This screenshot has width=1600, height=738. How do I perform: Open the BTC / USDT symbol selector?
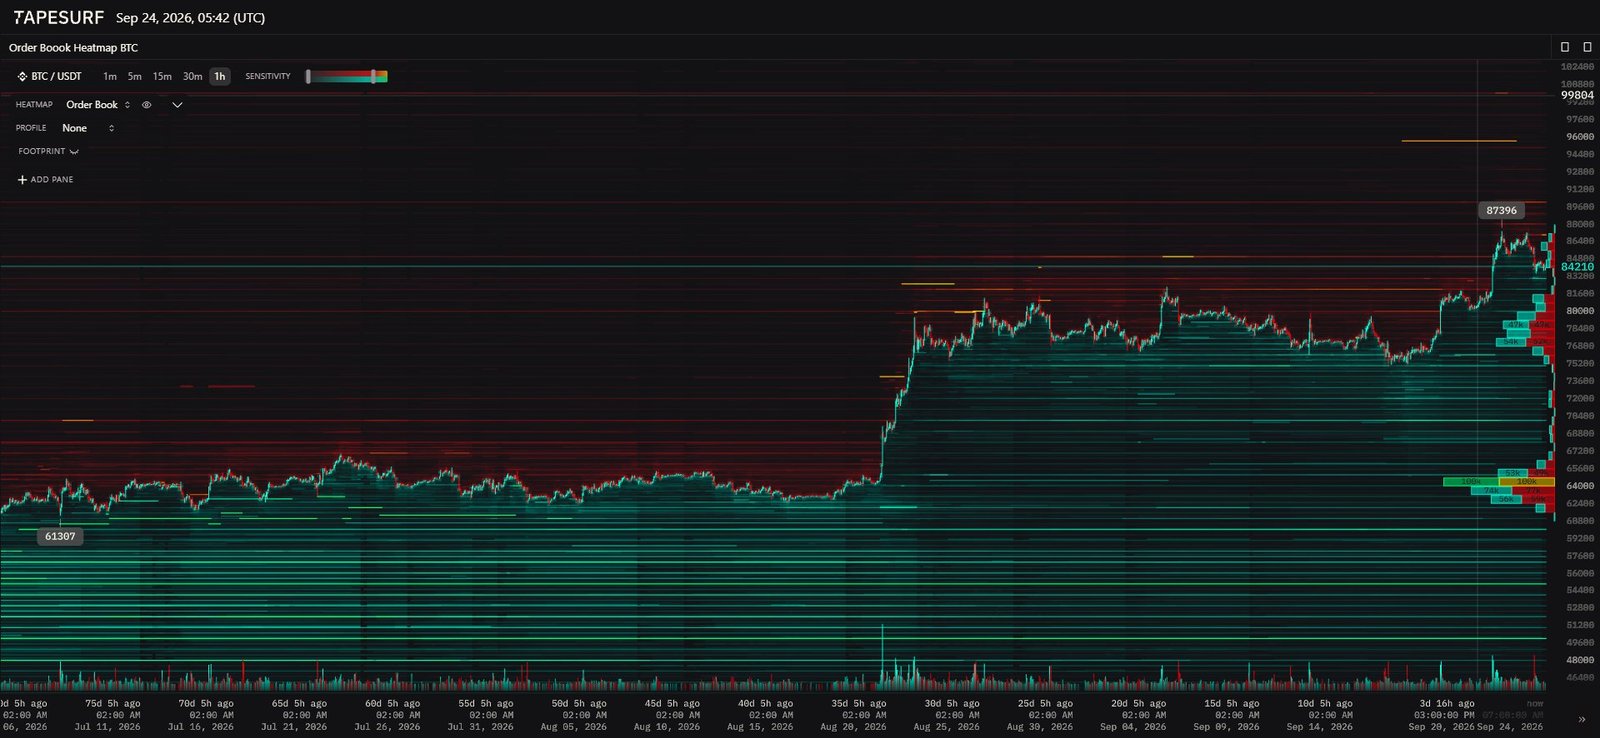49,76
